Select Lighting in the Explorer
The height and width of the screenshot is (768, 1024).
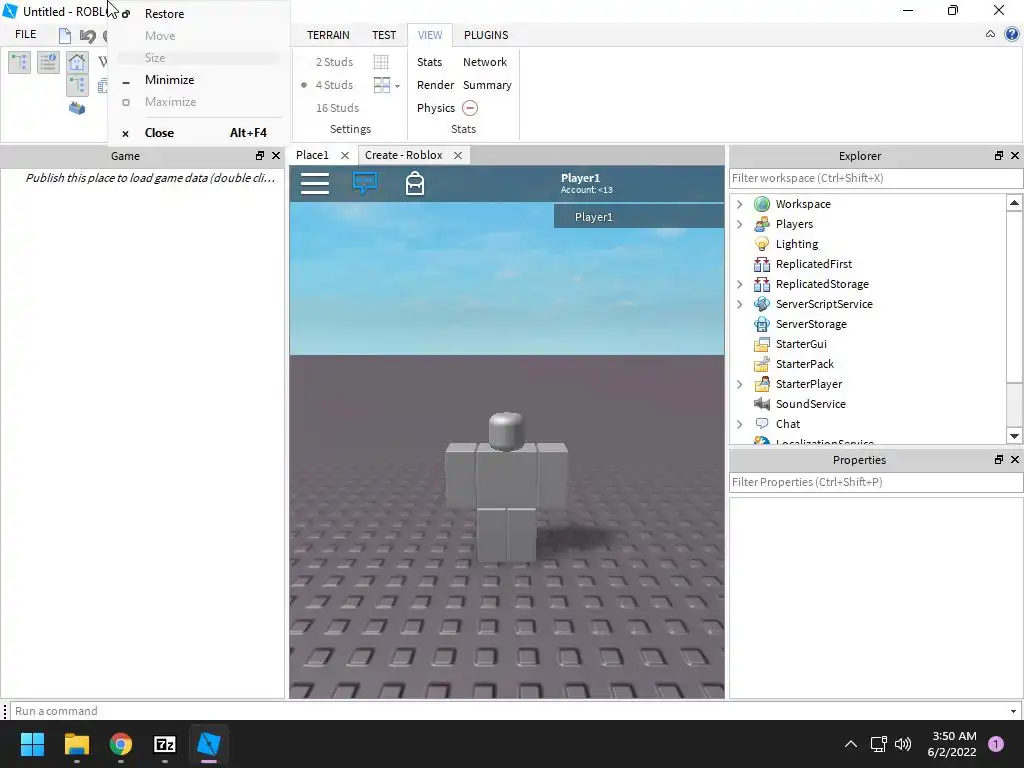click(797, 244)
